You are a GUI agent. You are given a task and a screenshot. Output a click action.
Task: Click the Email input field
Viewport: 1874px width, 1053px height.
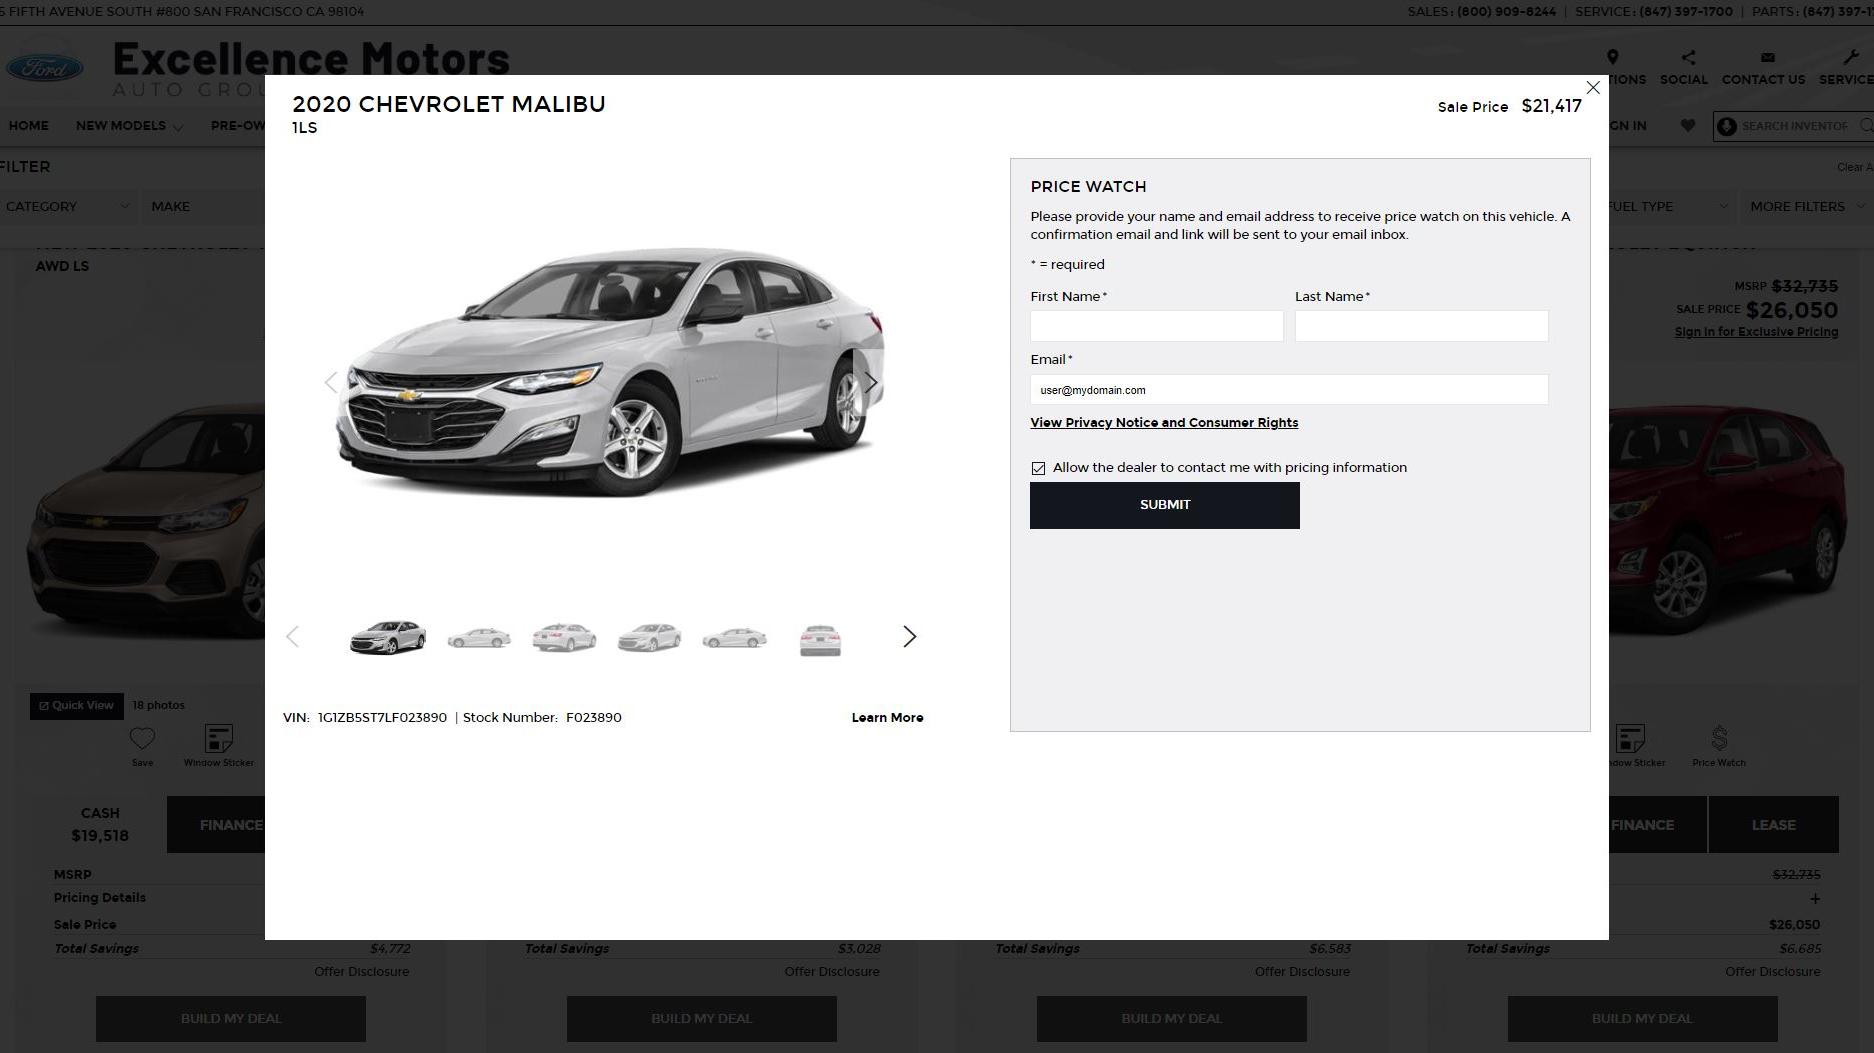pyautogui.click(x=1289, y=390)
